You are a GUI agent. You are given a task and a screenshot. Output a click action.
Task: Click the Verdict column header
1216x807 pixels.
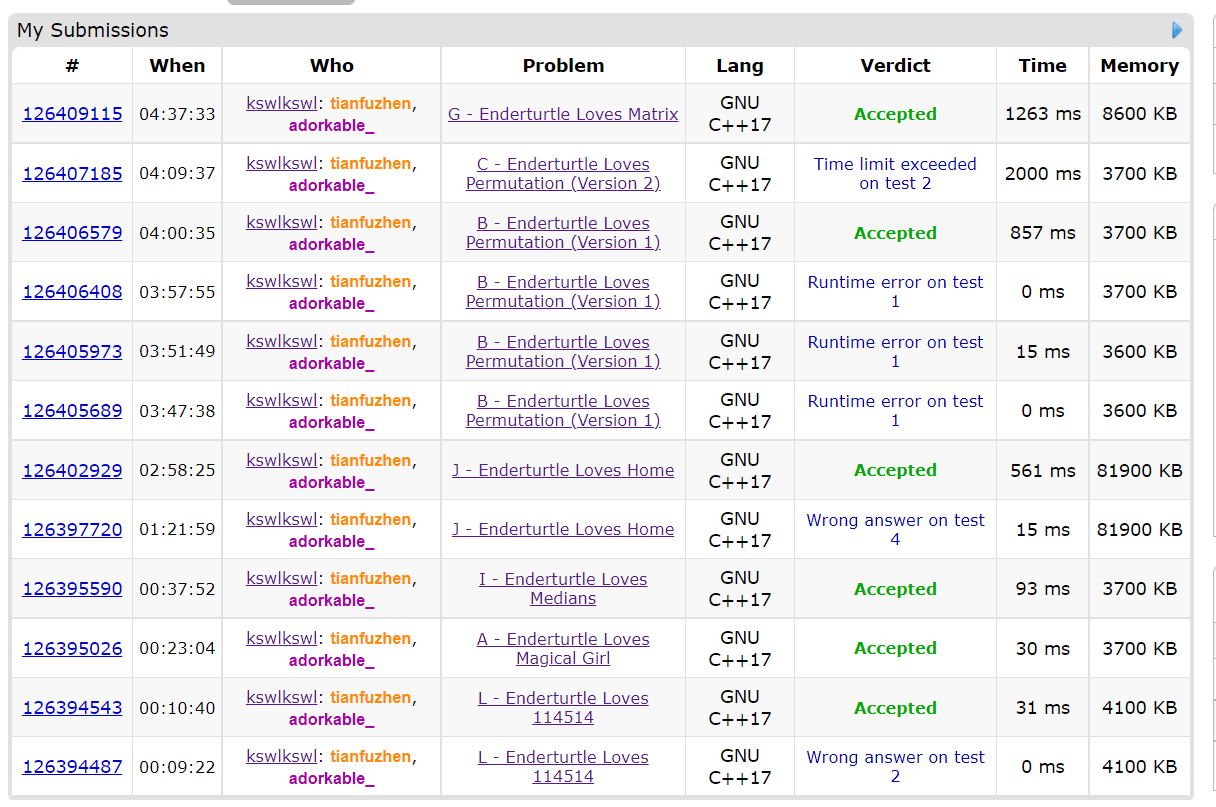pos(895,66)
